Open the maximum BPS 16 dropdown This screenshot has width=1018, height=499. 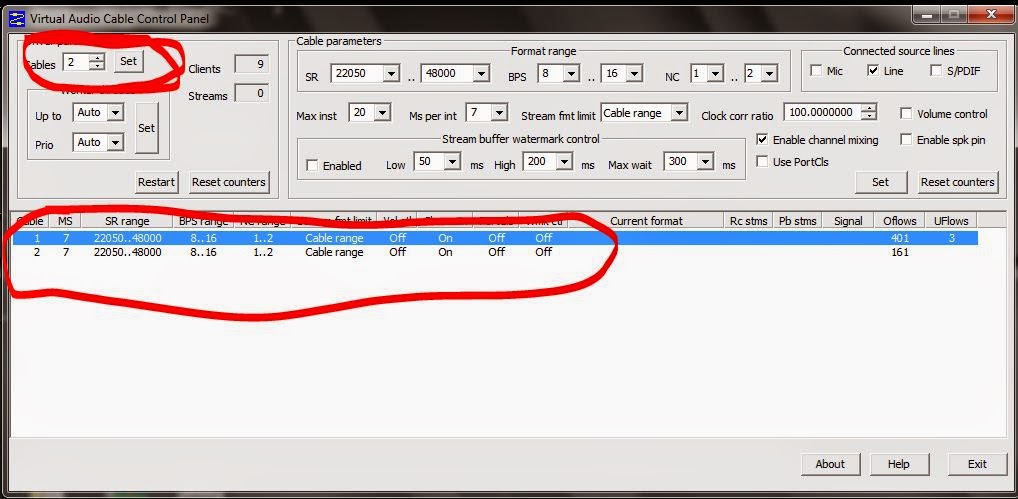tap(634, 74)
